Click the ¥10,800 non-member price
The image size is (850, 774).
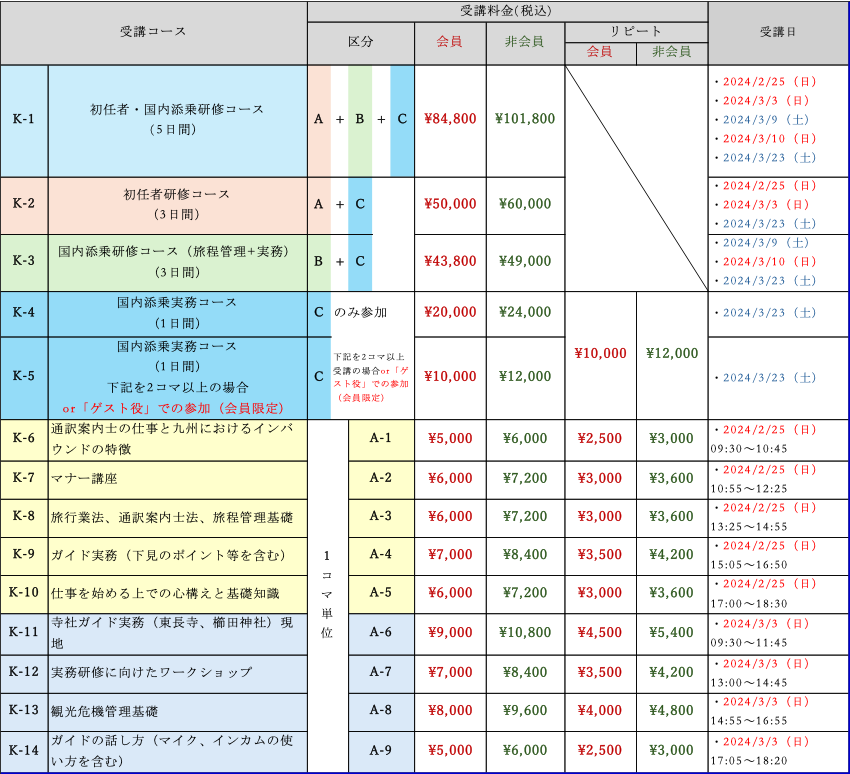pos(525,633)
